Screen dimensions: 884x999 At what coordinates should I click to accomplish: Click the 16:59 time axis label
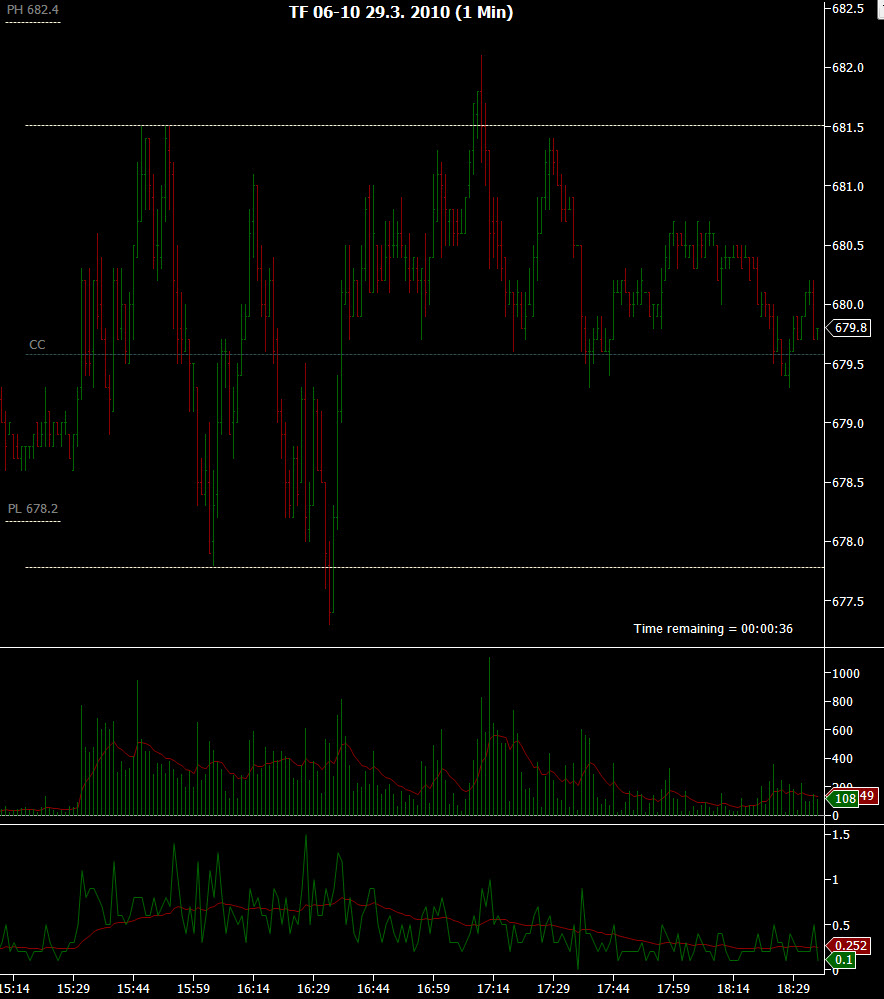point(433,989)
